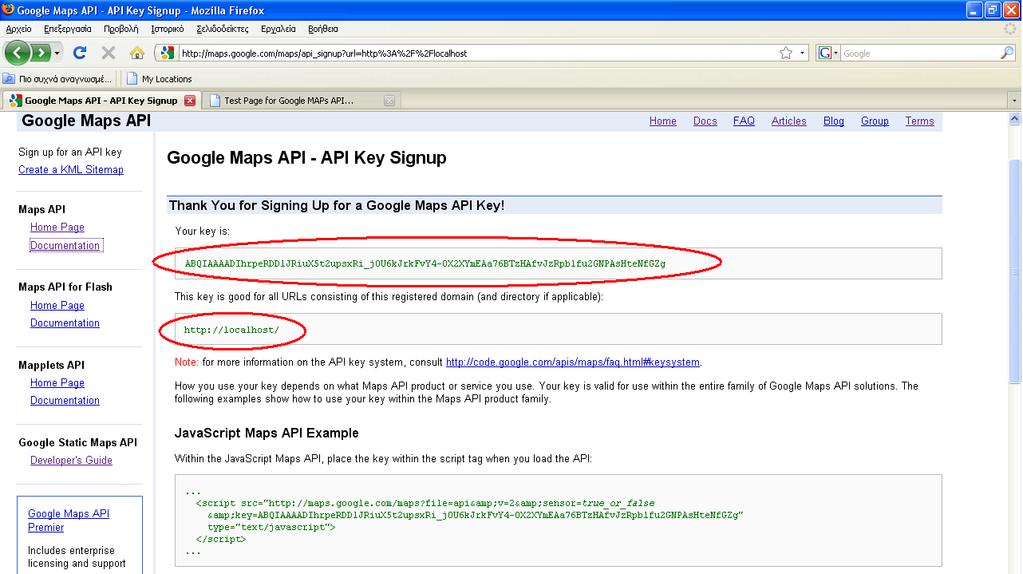Click the Articles header link
1023x574 pixels.
(x=789, y=121)
